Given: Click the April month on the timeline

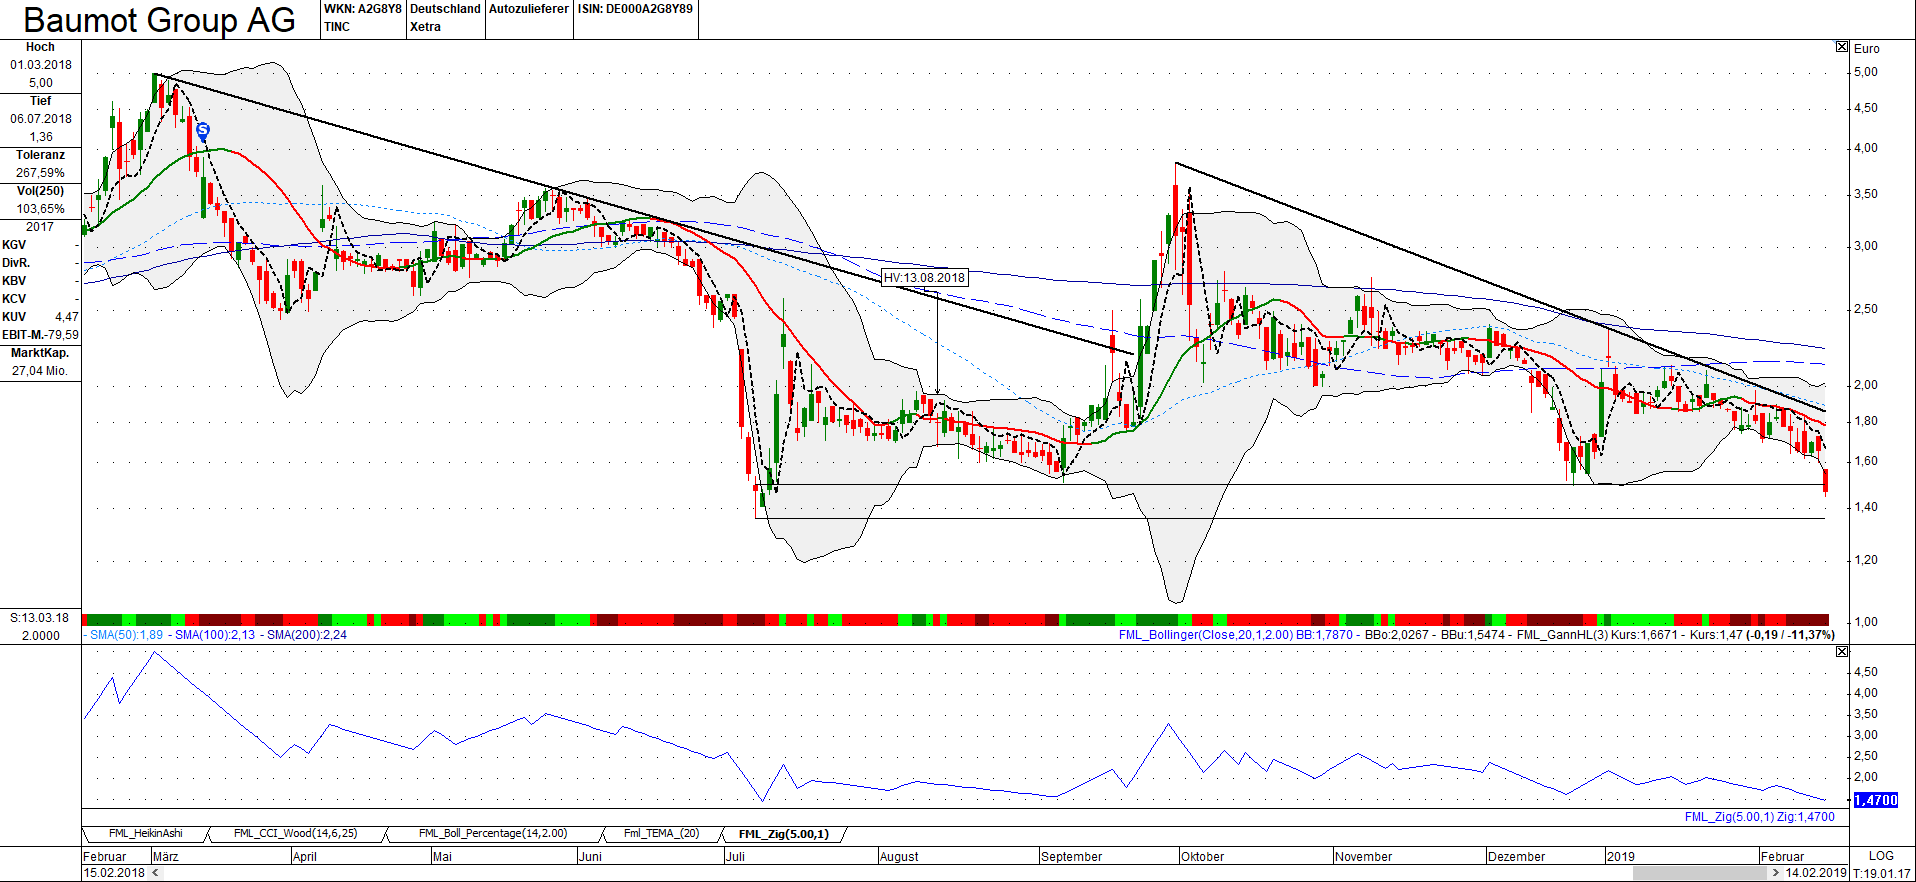Looking at the screenshot, I should (x=304, y=857).
